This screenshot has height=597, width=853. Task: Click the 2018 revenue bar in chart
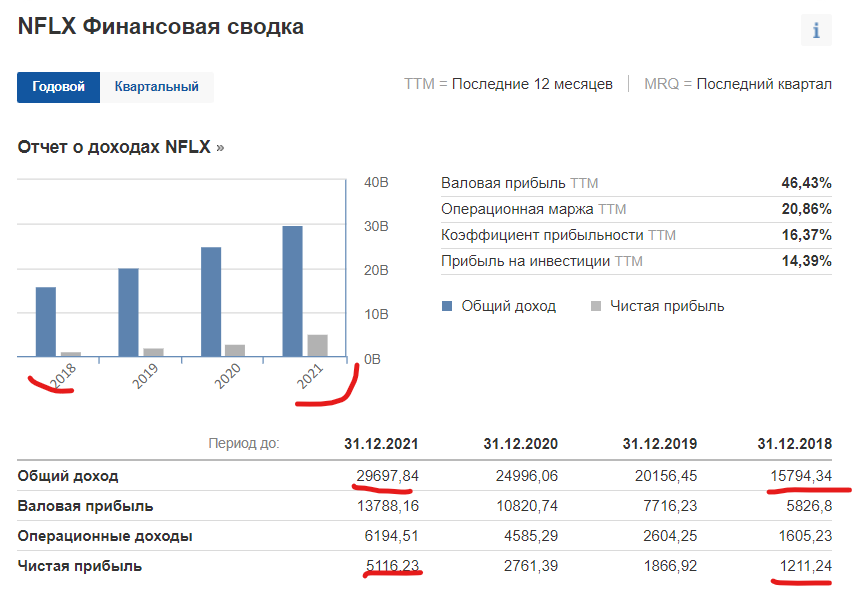46,322
